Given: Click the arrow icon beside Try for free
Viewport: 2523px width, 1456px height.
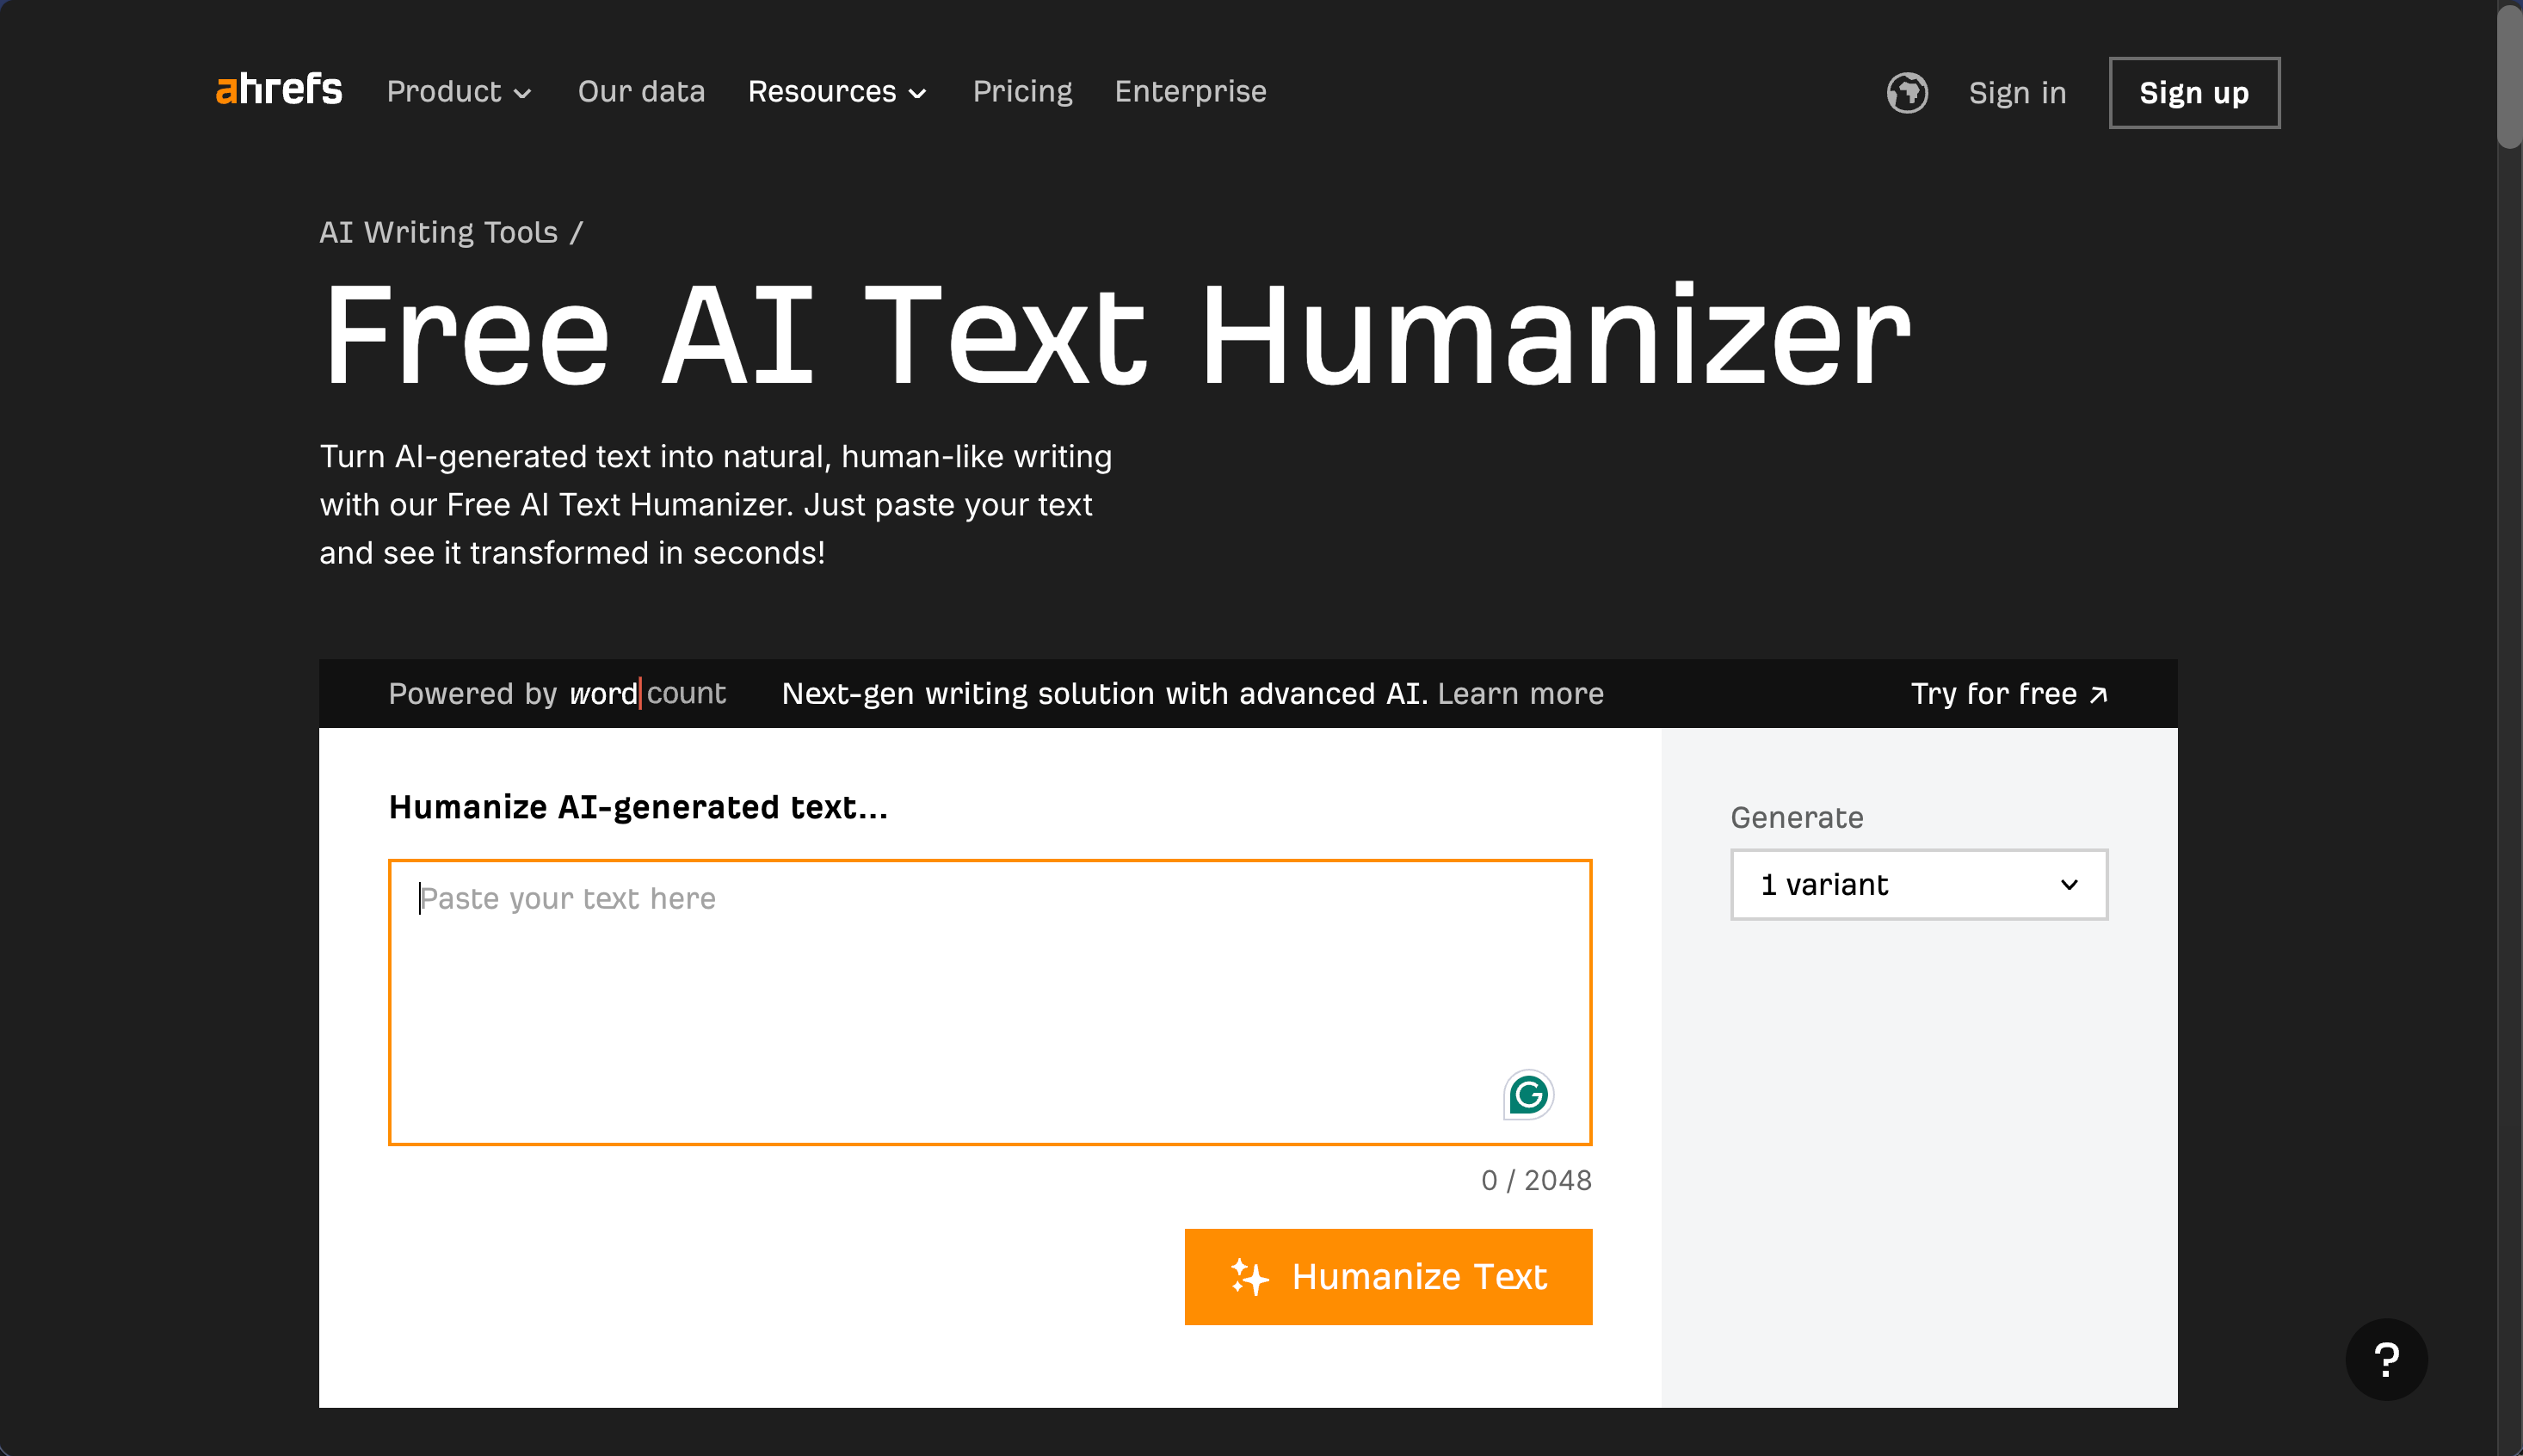Looking at the screenshot, I should (x=2098, y=695).
